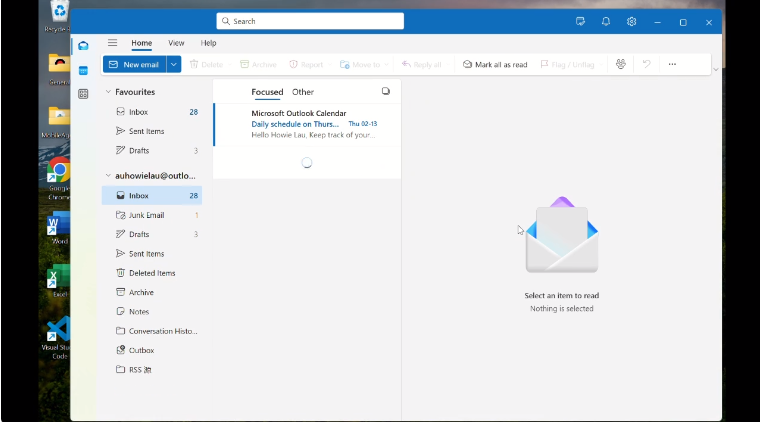Select Inbox under the account folders

[152, 196]
